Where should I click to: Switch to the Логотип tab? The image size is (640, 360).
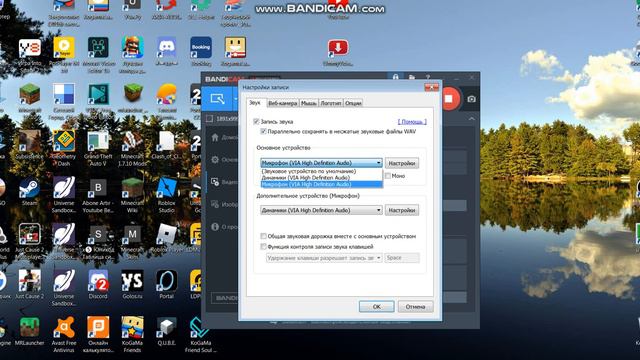coord(331,103)
